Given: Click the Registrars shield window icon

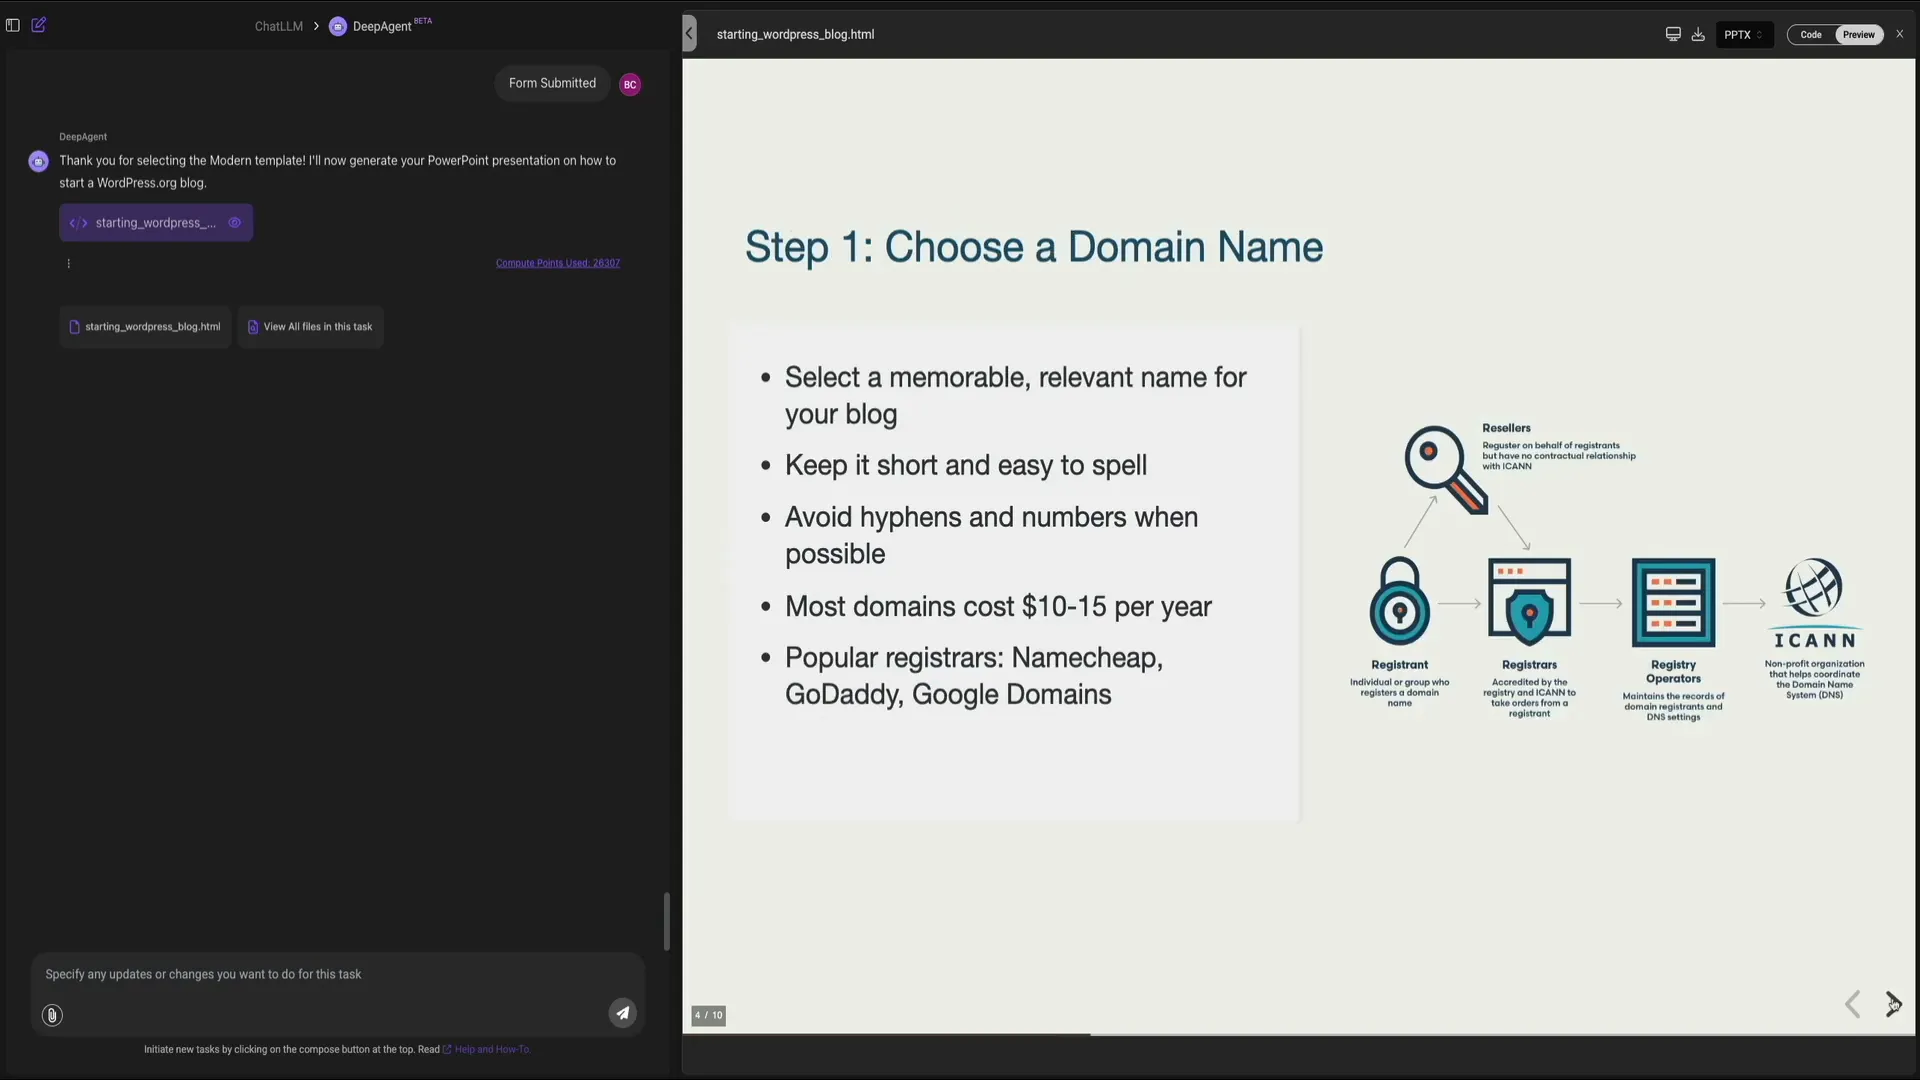Looking at the screenshot, I should pos(1529,602).
